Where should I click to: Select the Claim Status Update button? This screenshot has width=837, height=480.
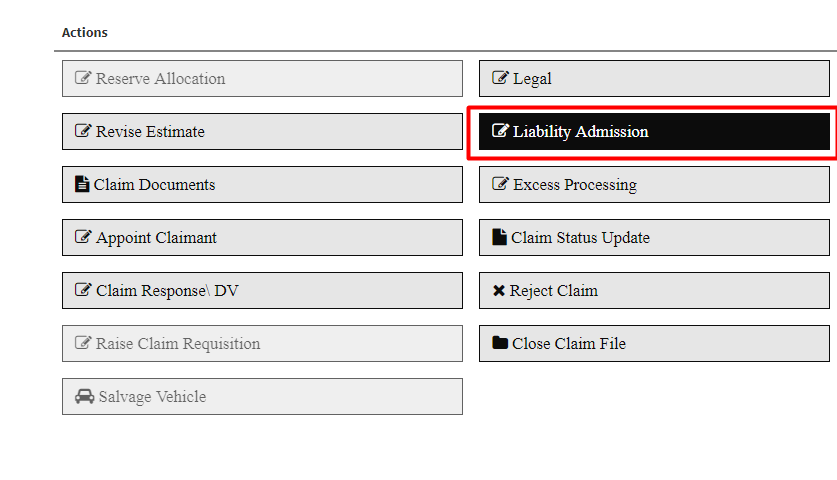[653, 238]
